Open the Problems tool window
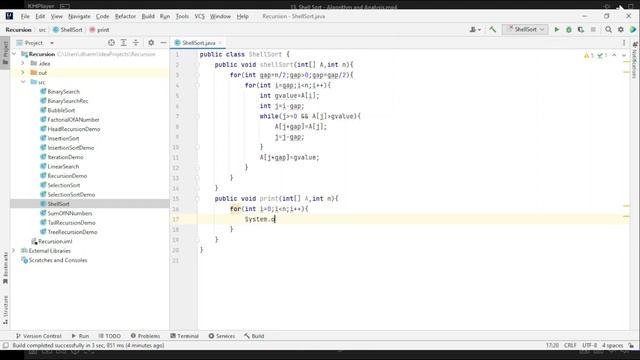 145,336
